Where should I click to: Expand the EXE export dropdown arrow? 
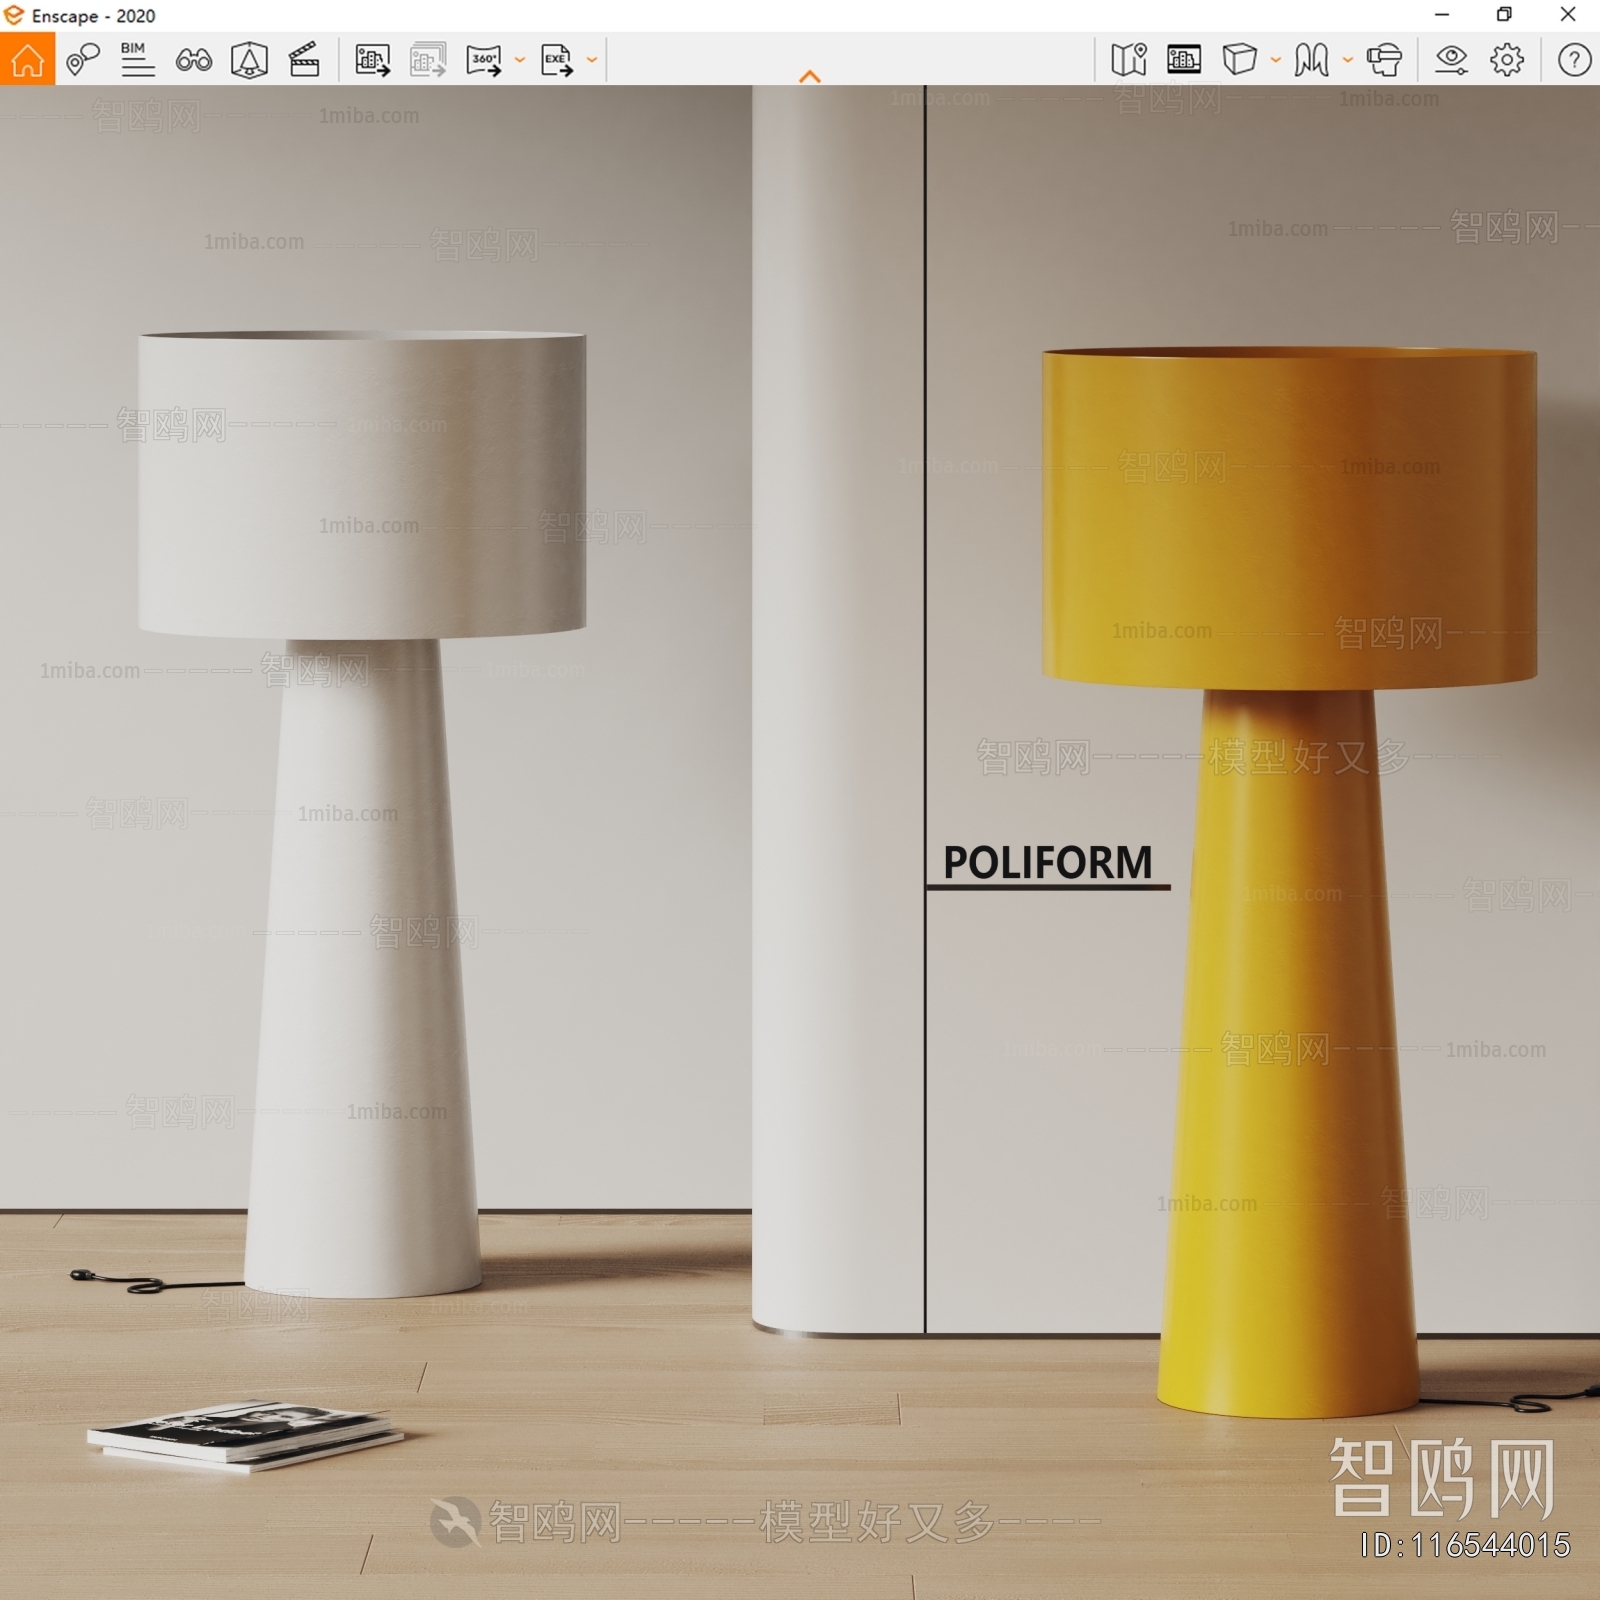(x=592, y=62)
